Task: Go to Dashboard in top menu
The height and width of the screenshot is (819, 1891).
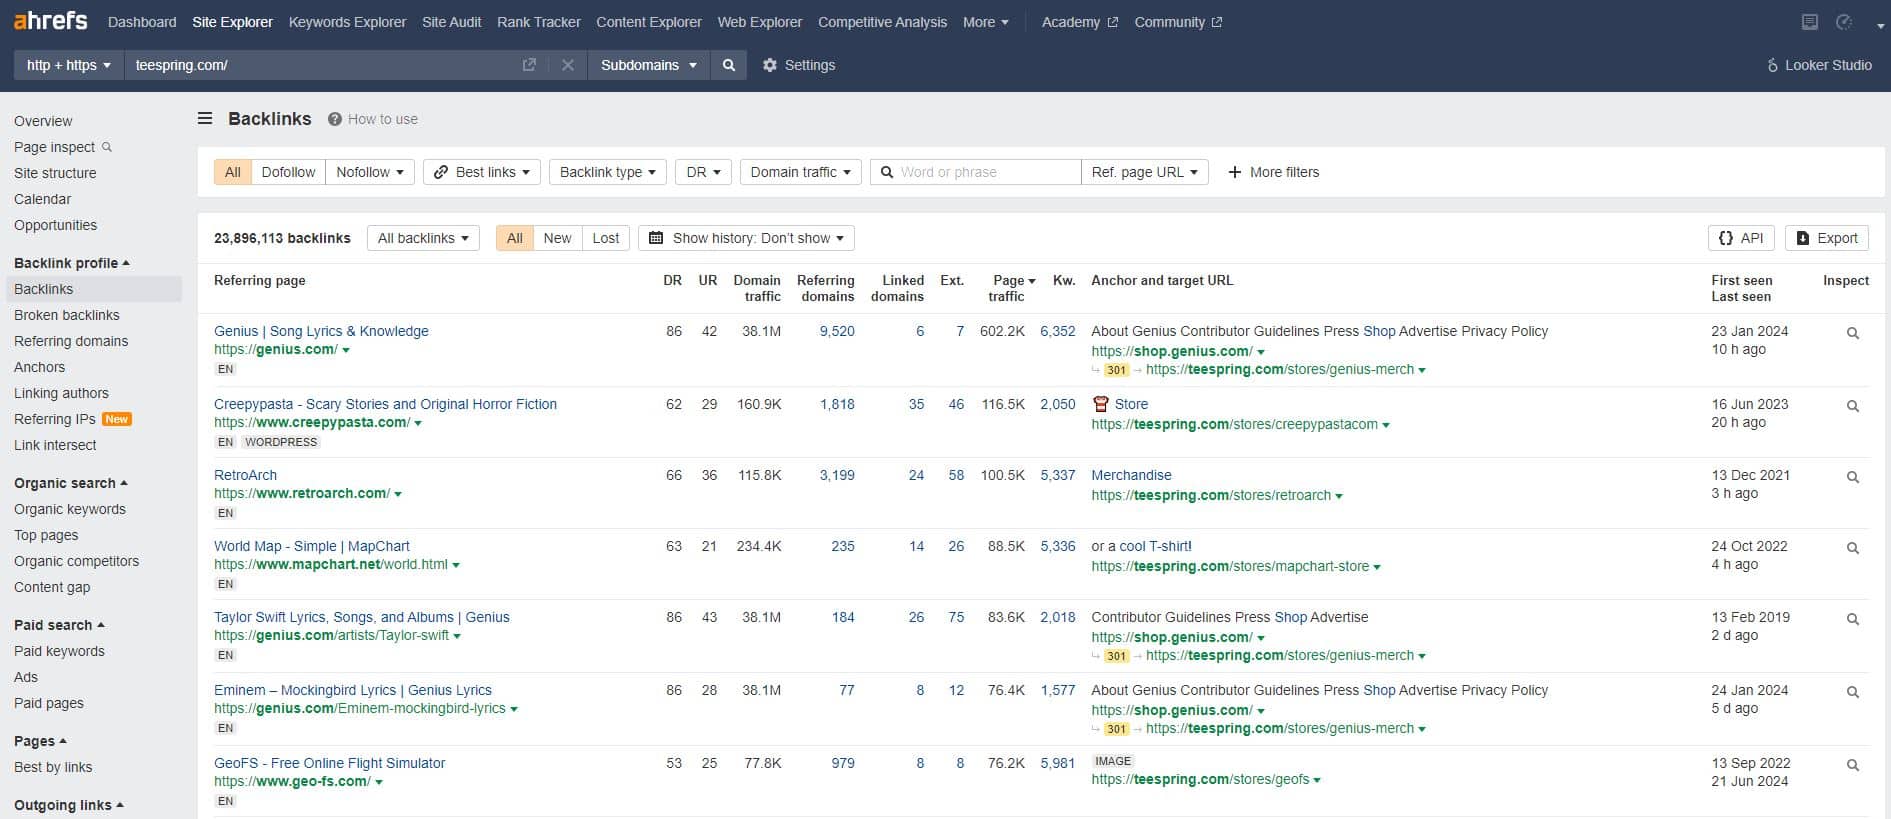Action: 142,22
